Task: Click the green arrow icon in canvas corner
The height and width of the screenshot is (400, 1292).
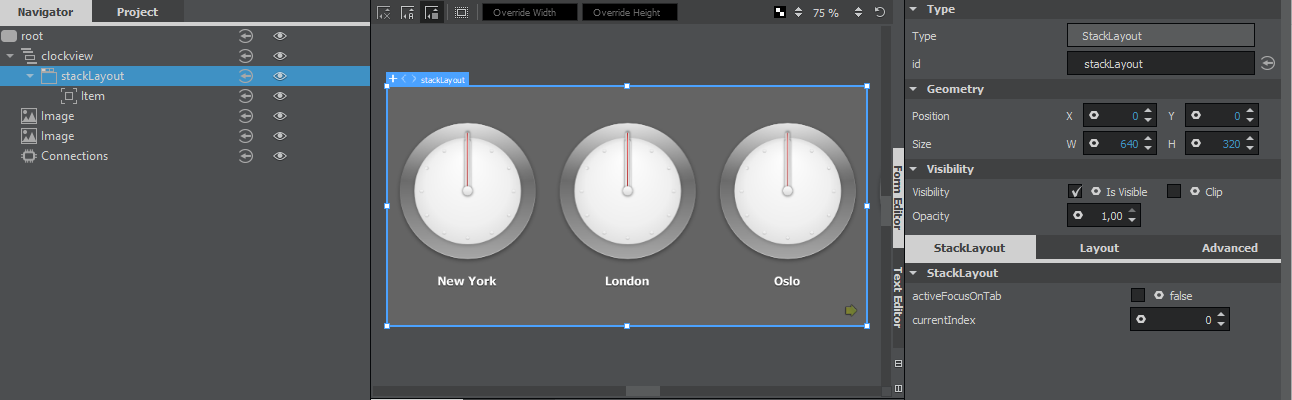Action: tap(851, 311)
